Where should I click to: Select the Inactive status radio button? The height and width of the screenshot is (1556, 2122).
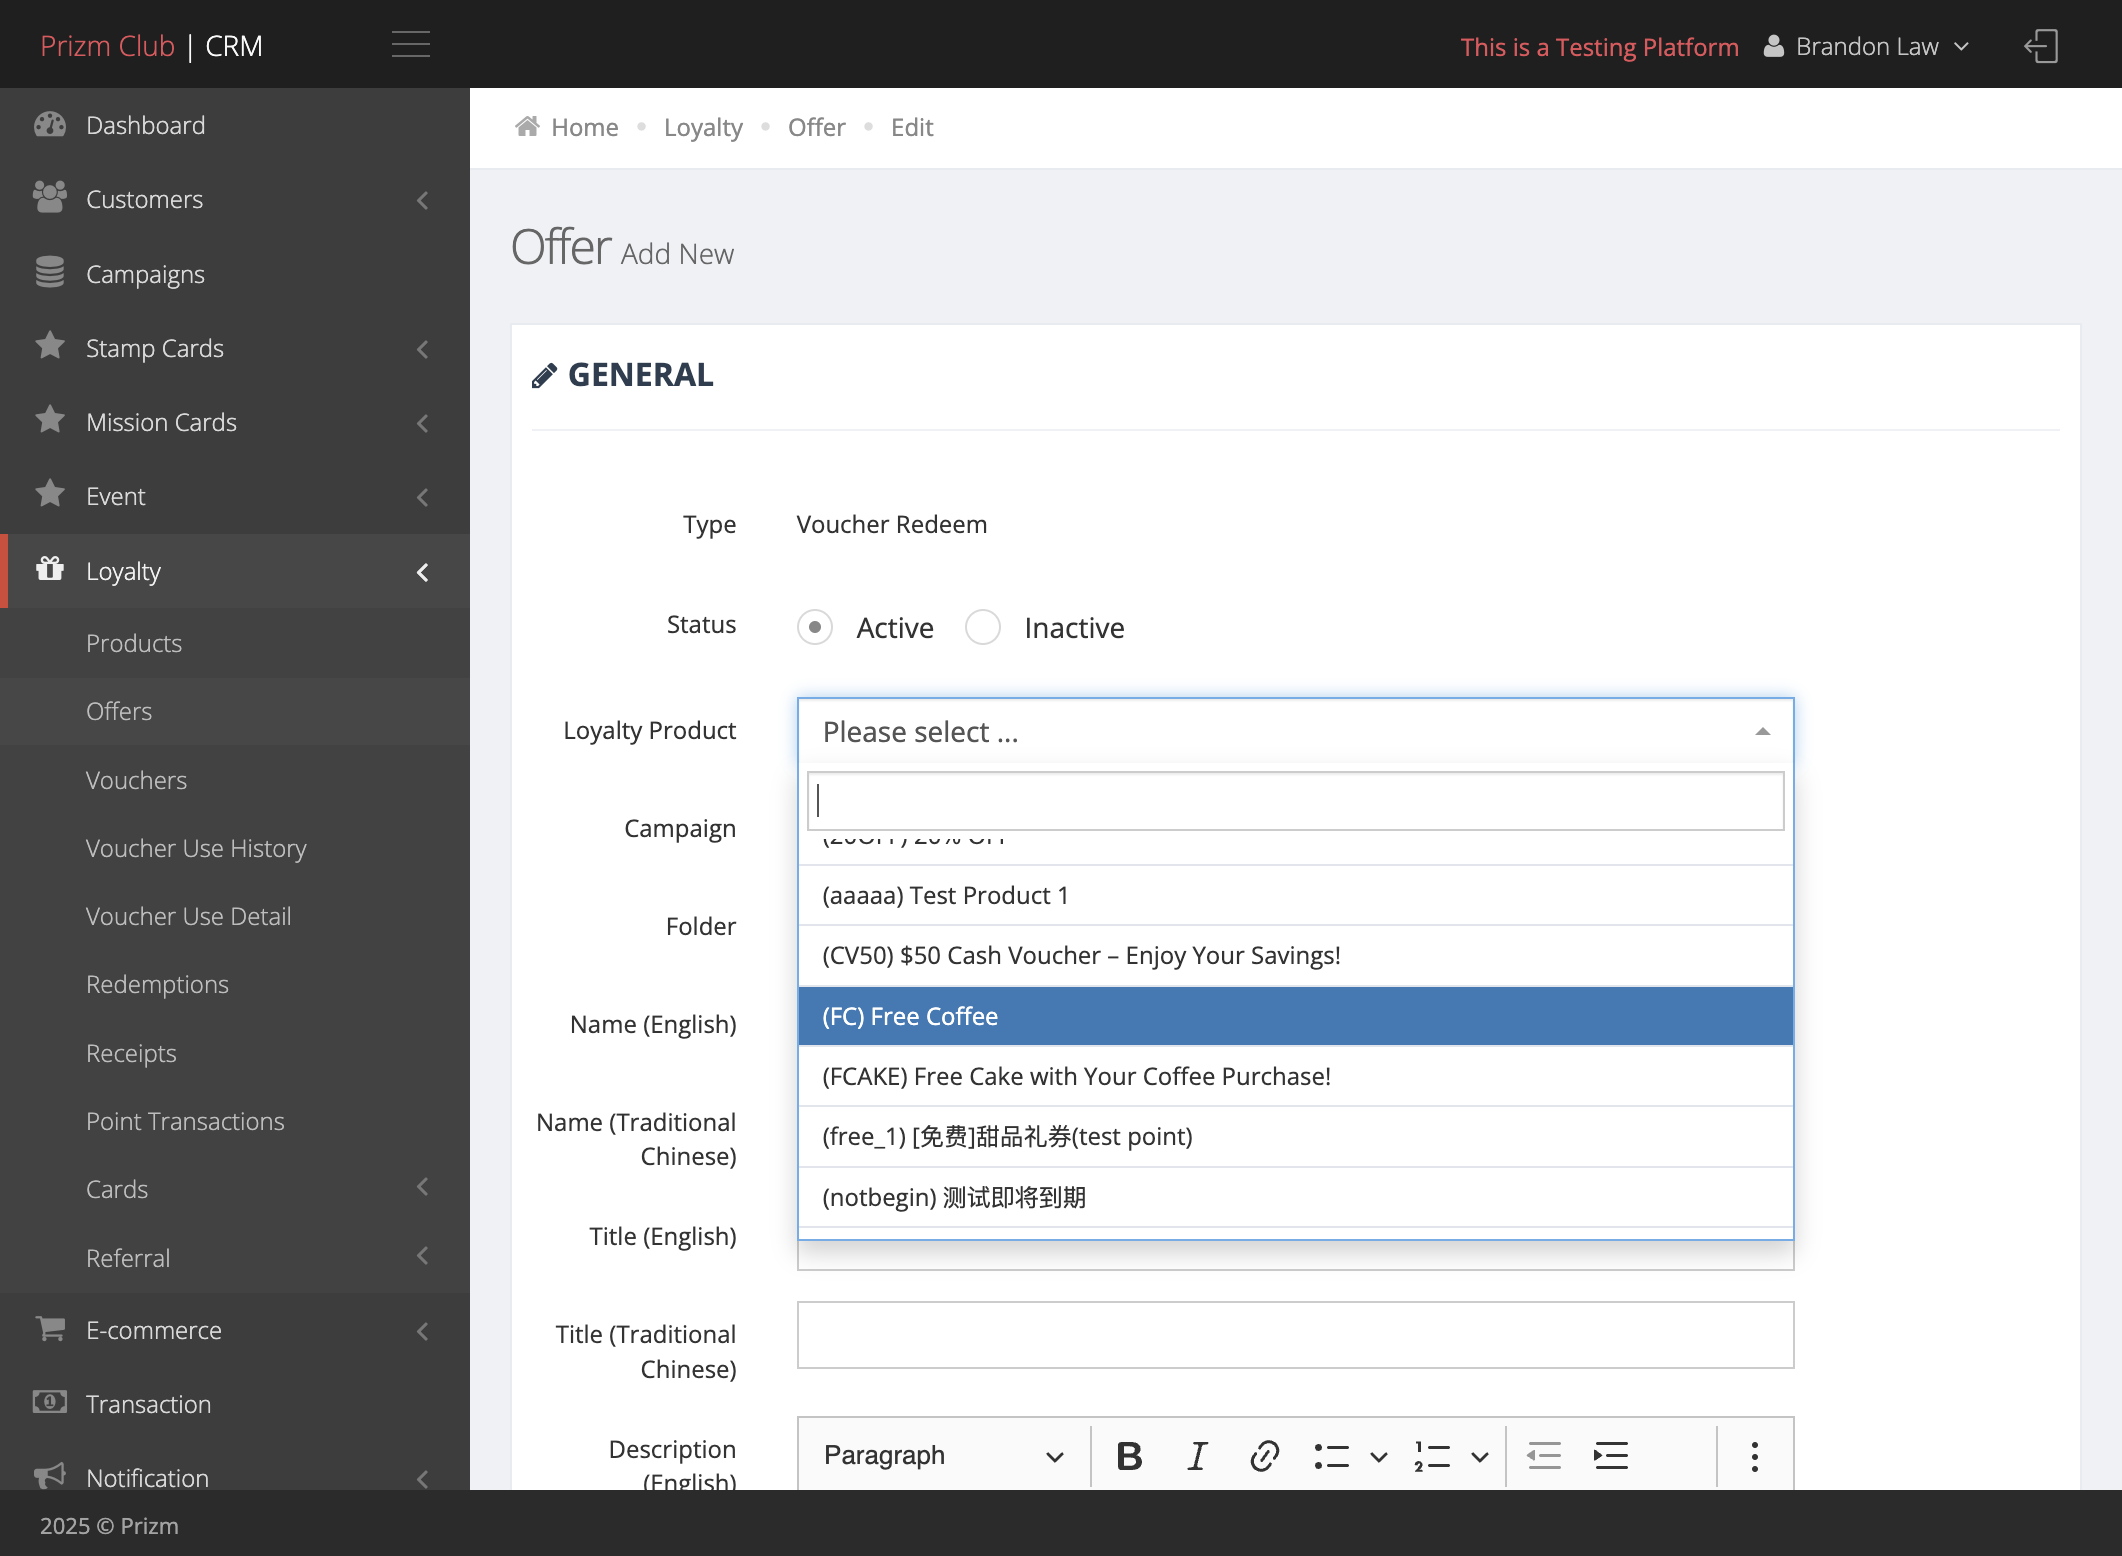click(x=983, y=627)
